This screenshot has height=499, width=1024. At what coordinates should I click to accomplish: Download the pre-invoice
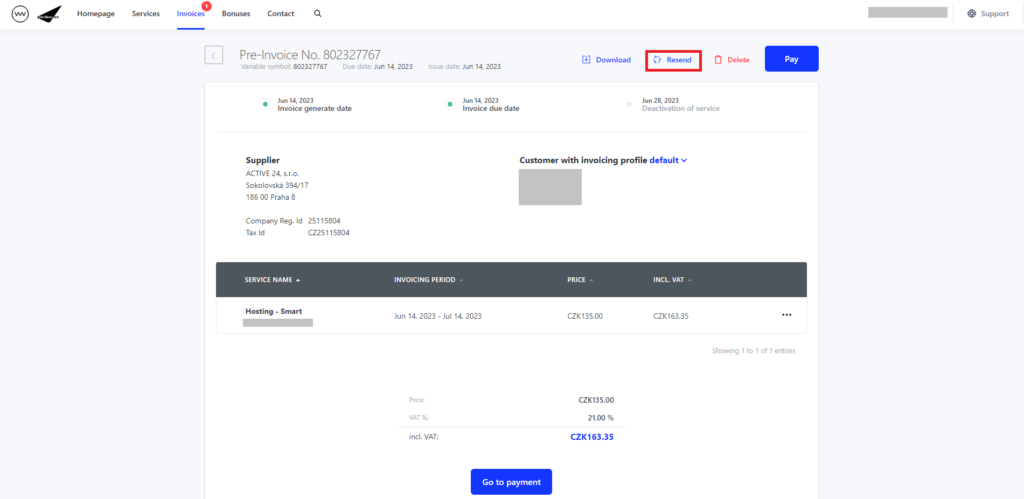(606, 60)
